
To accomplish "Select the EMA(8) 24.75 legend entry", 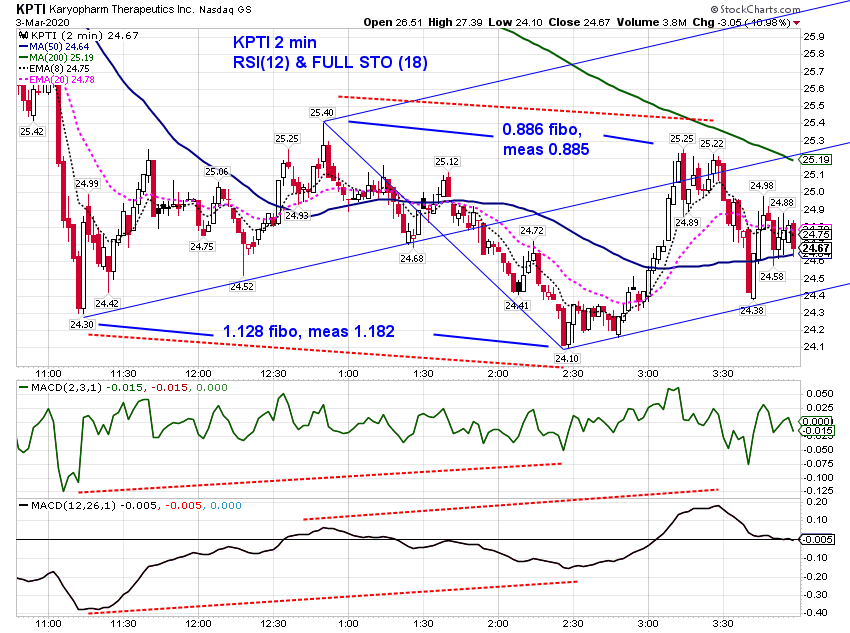I will pyautogui.click(x=54, y=68).
